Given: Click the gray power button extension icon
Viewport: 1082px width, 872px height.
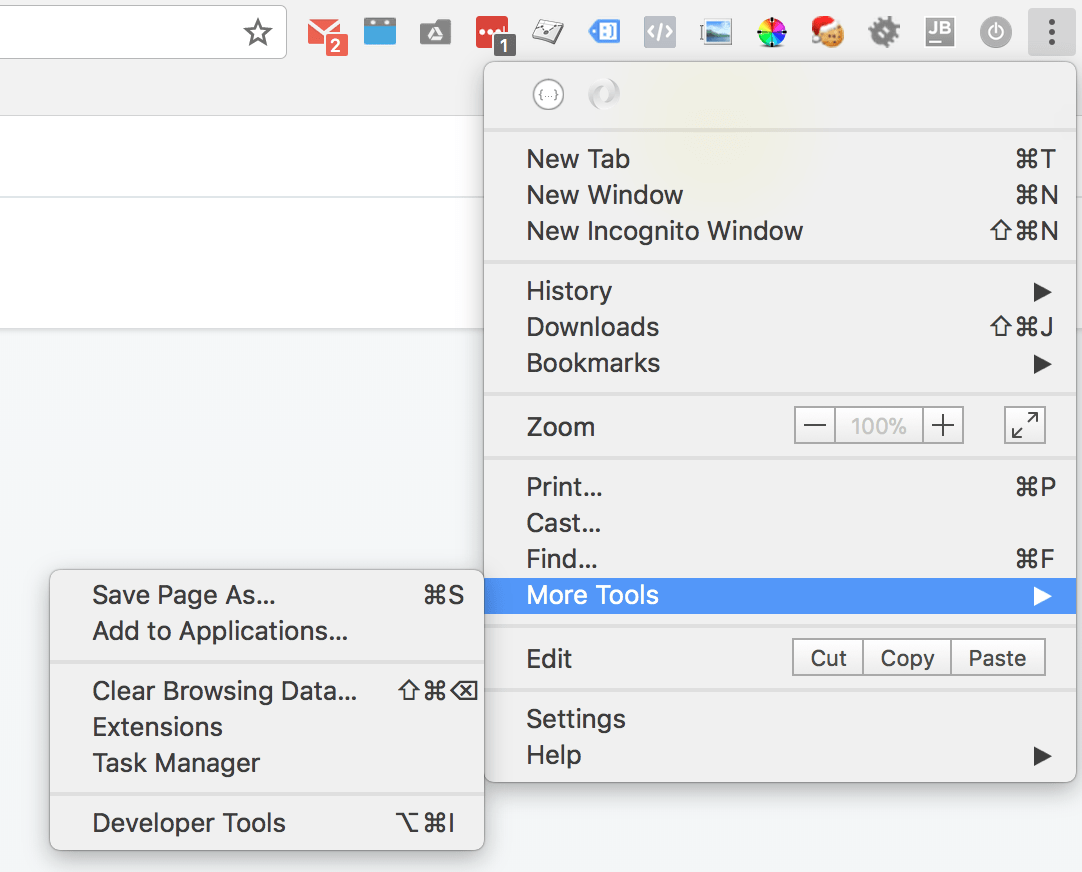Looking at the screenshot, I should (996, 32).
